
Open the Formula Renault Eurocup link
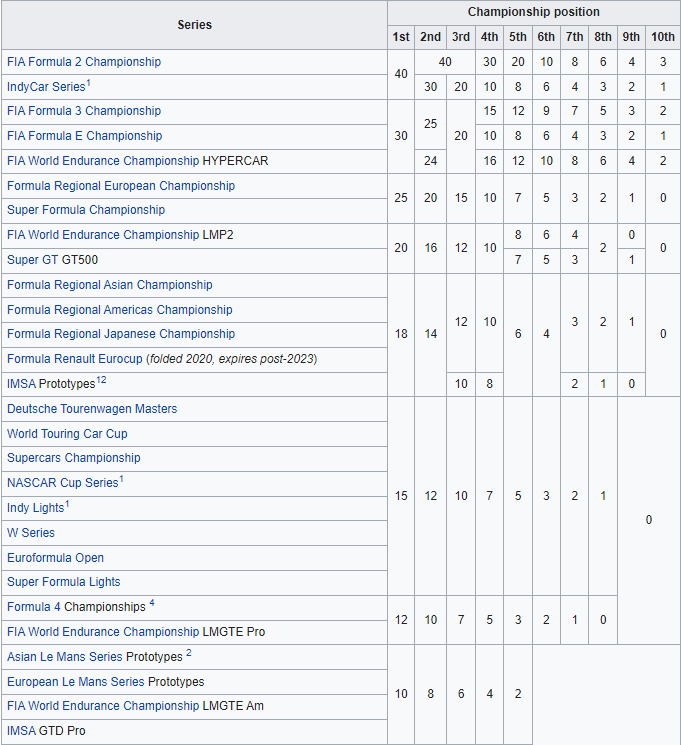coord(75,359)
